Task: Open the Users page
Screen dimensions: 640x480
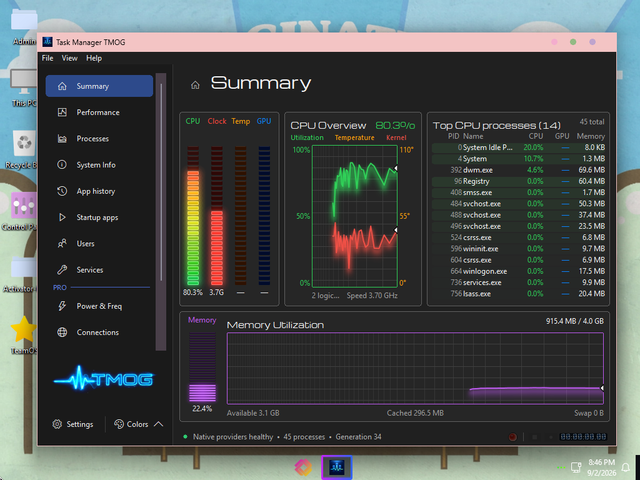Action: click(x=99, y=244)
